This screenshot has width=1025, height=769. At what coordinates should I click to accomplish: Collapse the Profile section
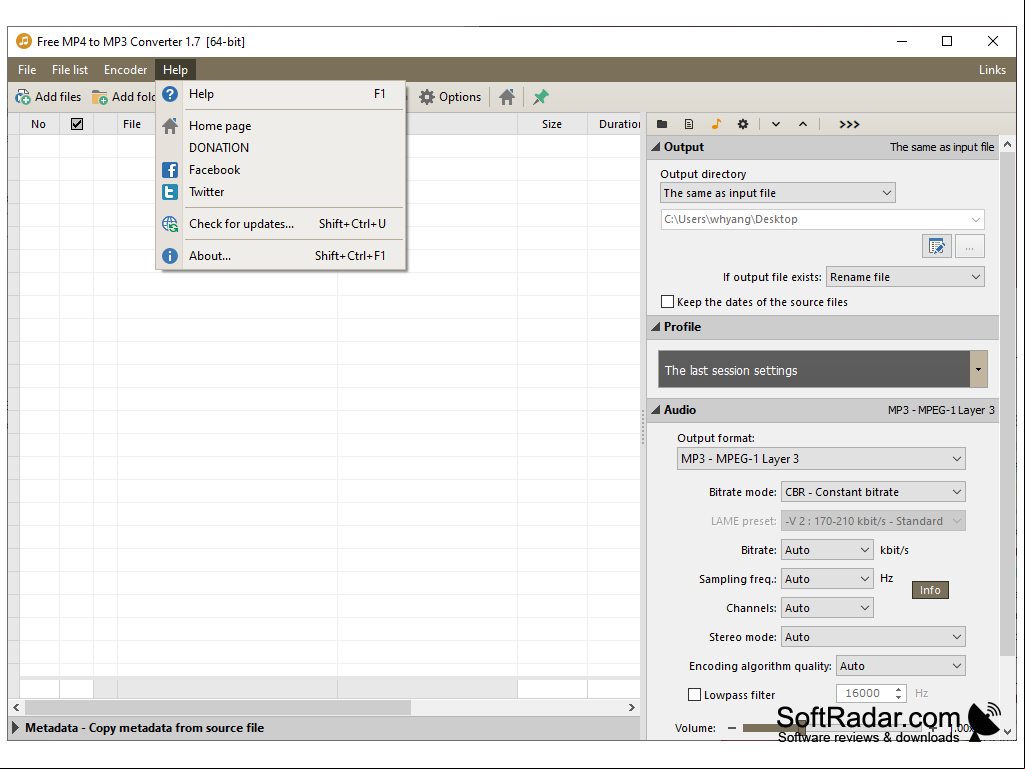click(656, 327)
